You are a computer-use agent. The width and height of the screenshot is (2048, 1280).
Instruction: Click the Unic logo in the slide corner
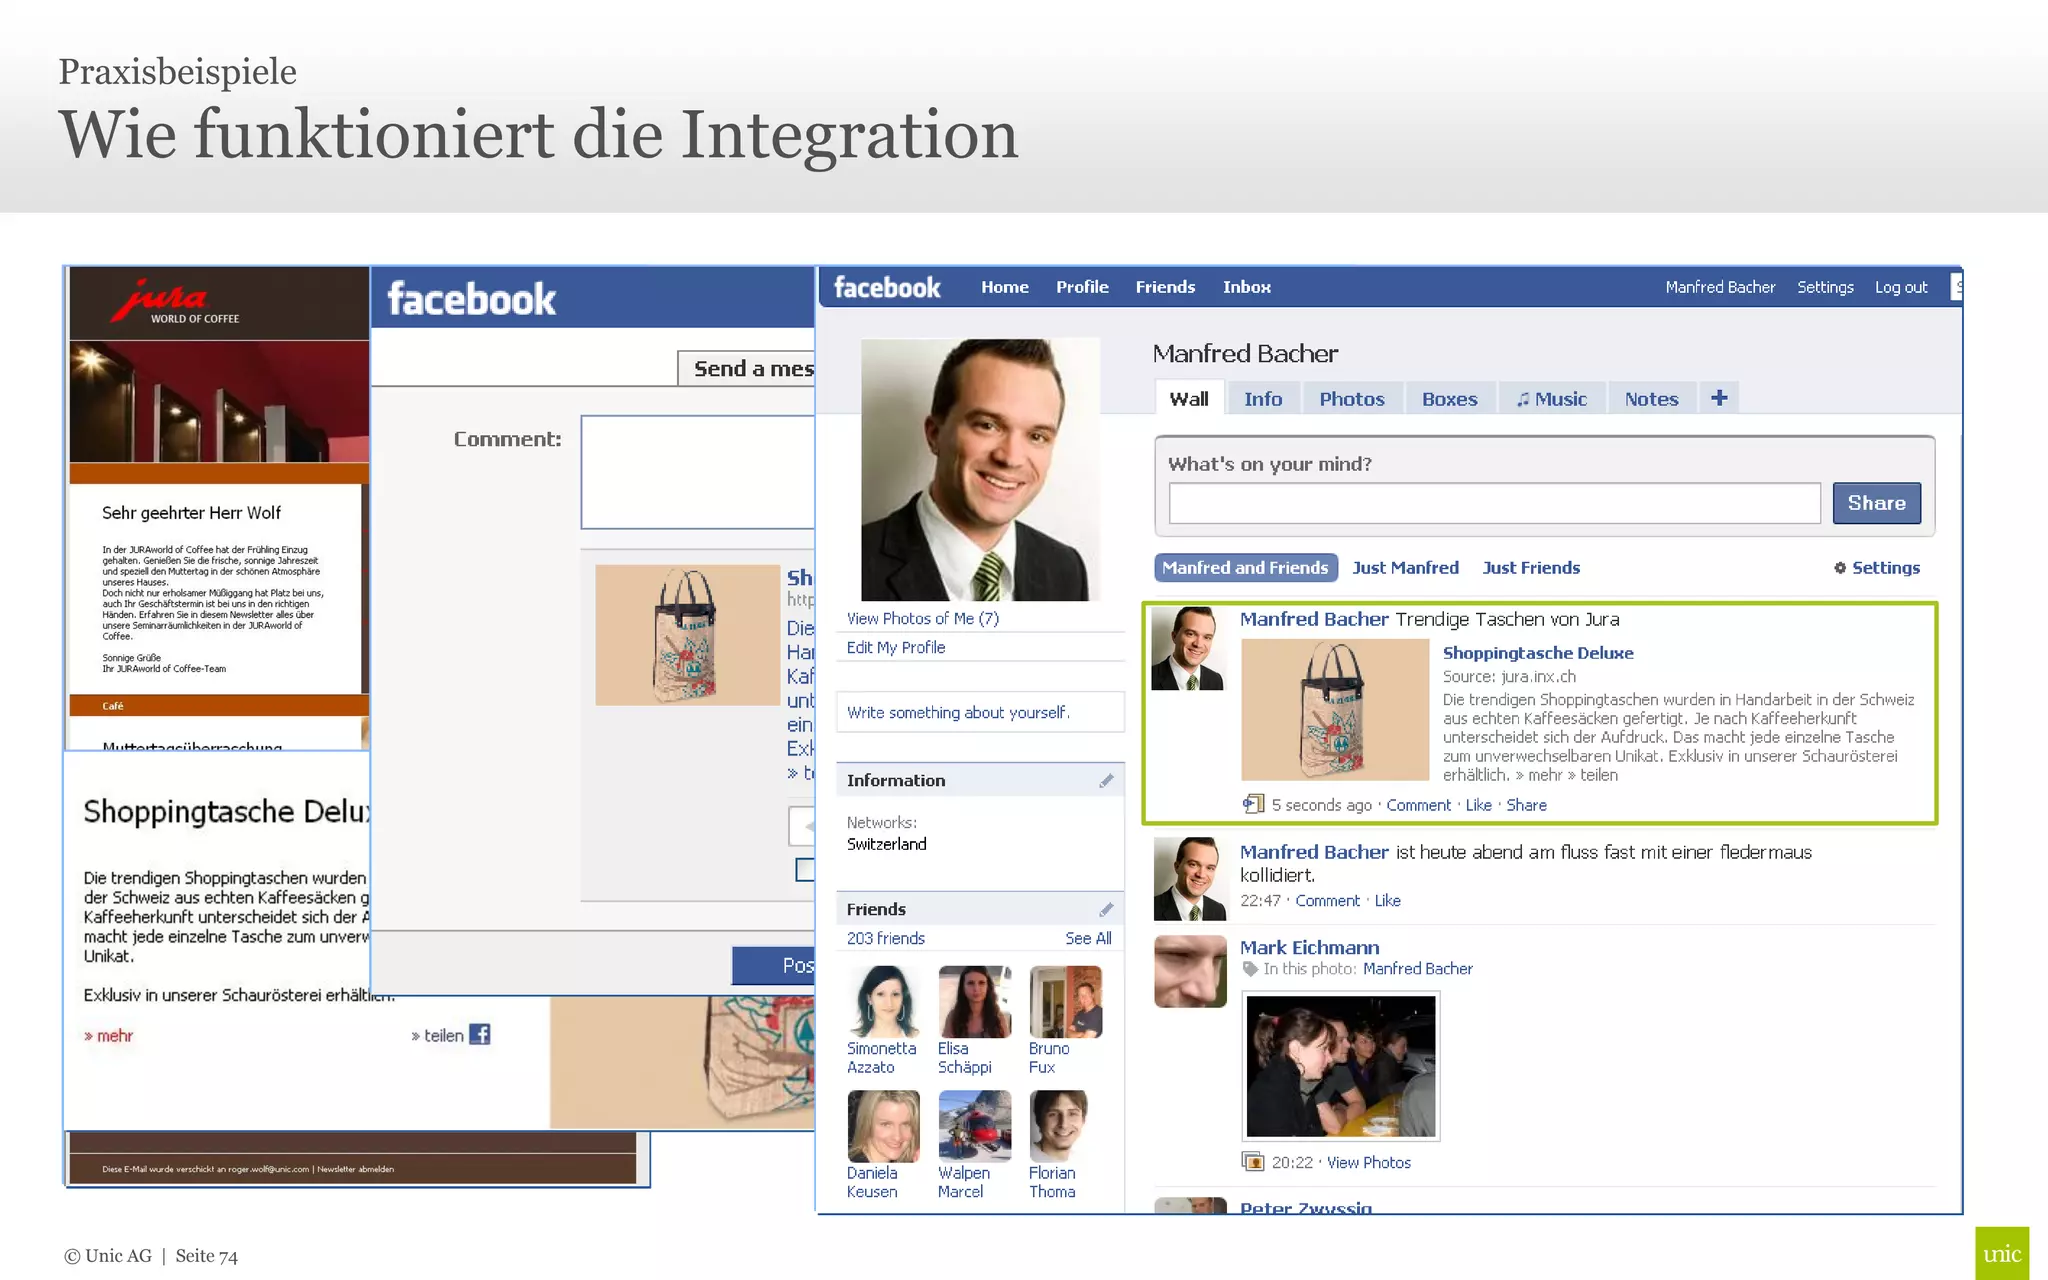2002,1254
